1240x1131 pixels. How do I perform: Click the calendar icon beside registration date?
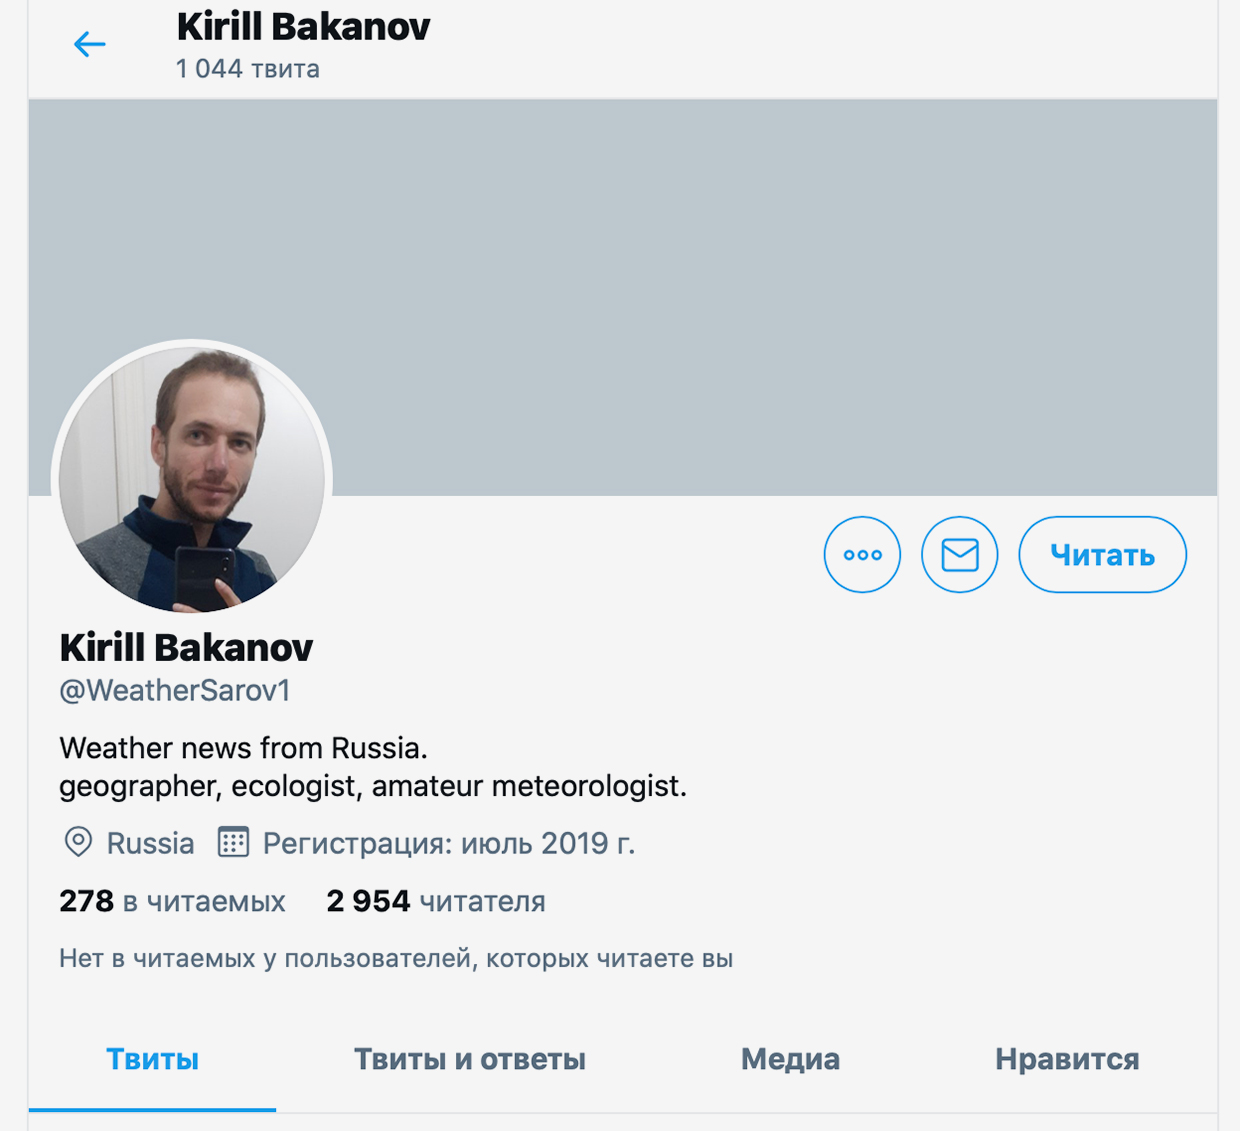233,842
